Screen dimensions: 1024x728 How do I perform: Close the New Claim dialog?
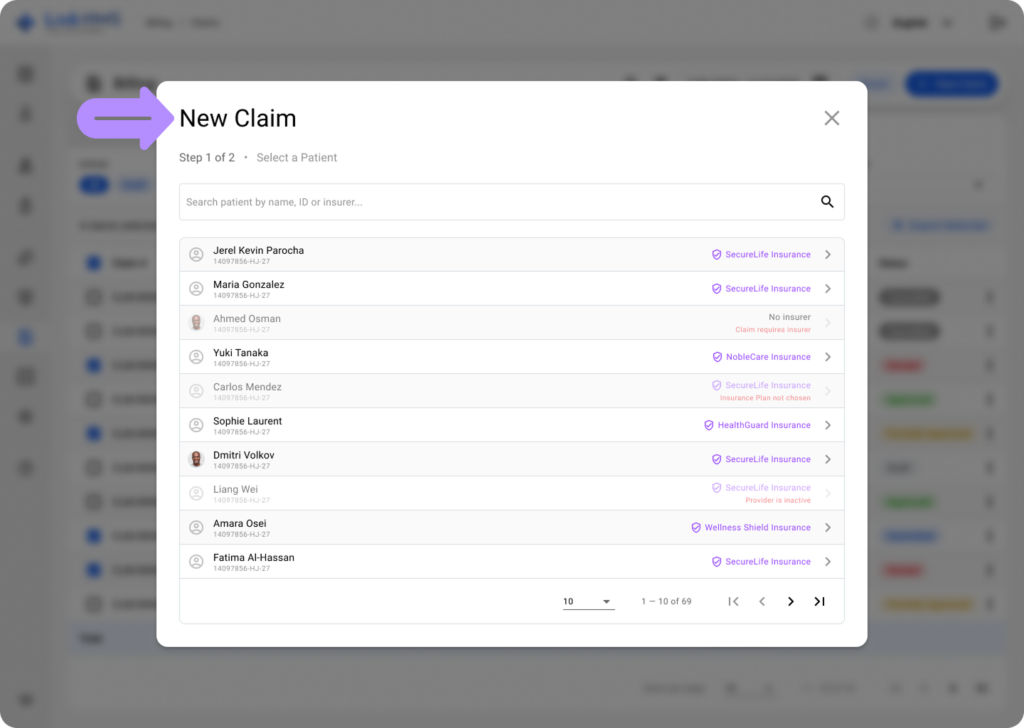point(831,118)
